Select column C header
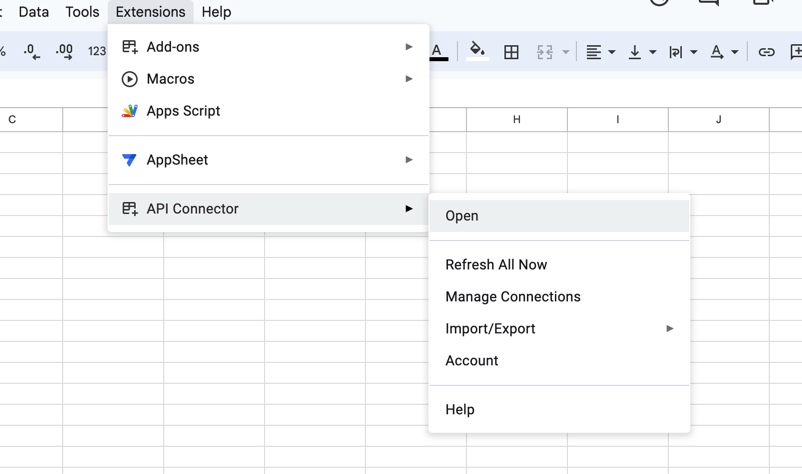The image size is (802, 474). pos(31,120)
